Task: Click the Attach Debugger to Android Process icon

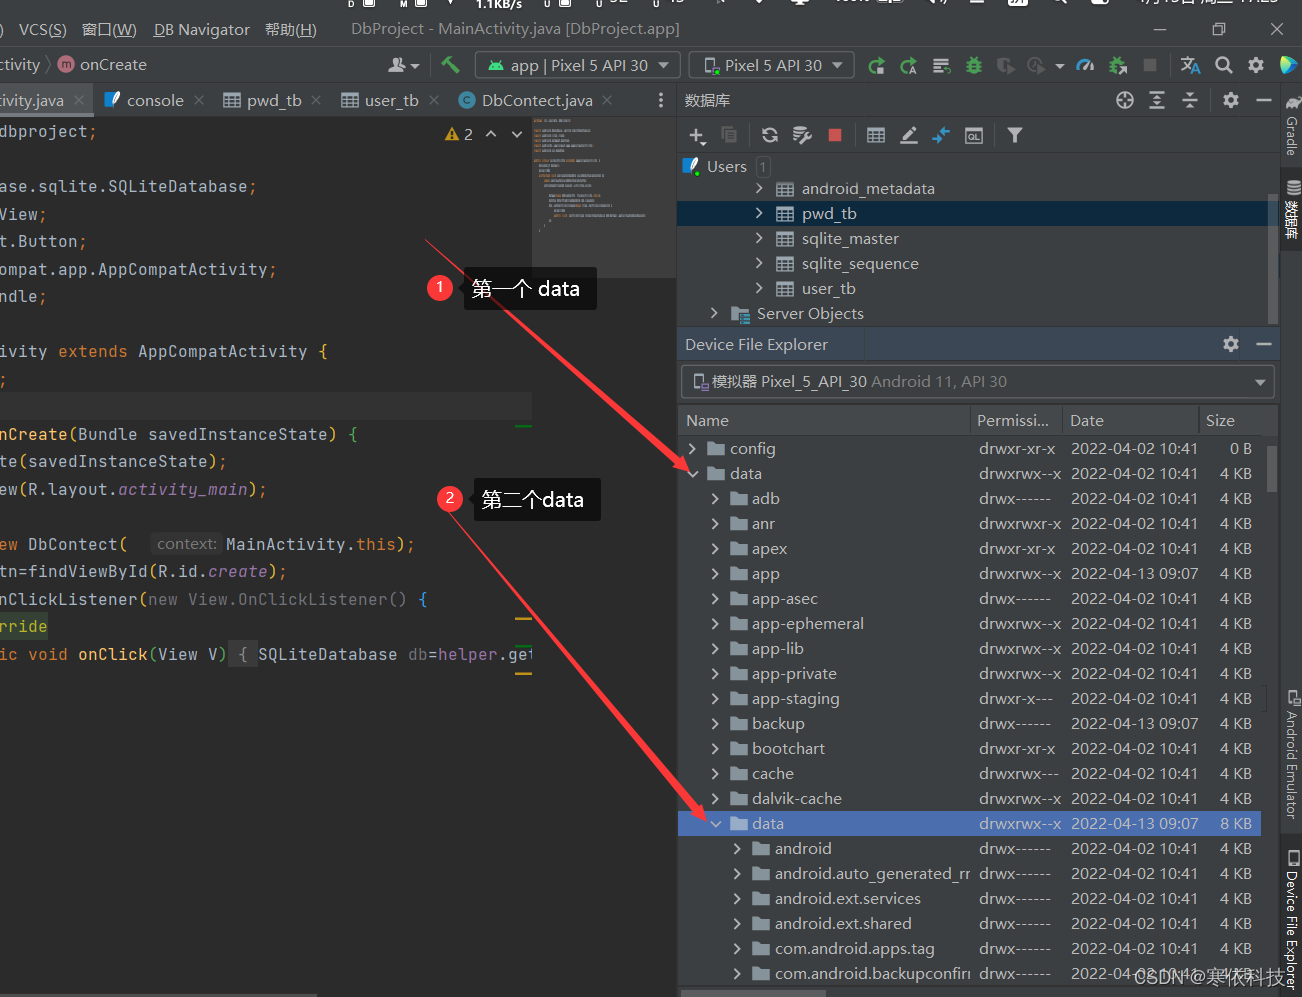Action: (x=1118, y=66)
